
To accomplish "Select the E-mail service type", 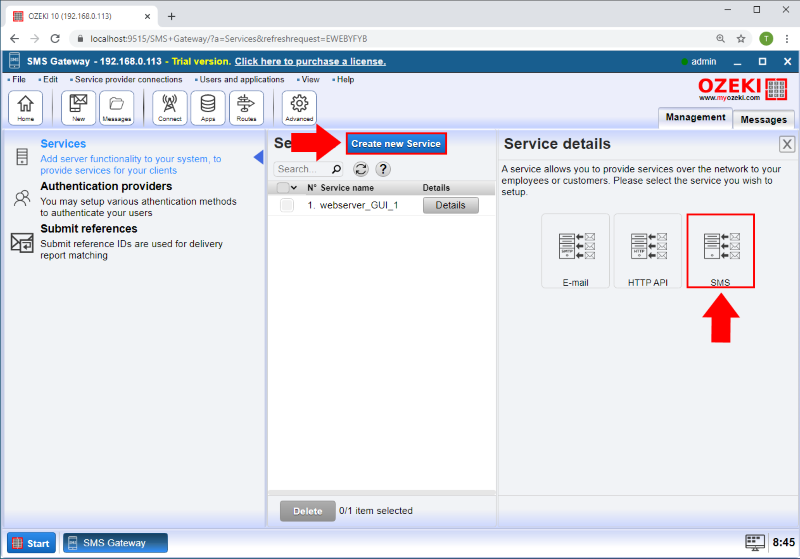I will coord(576,251).
